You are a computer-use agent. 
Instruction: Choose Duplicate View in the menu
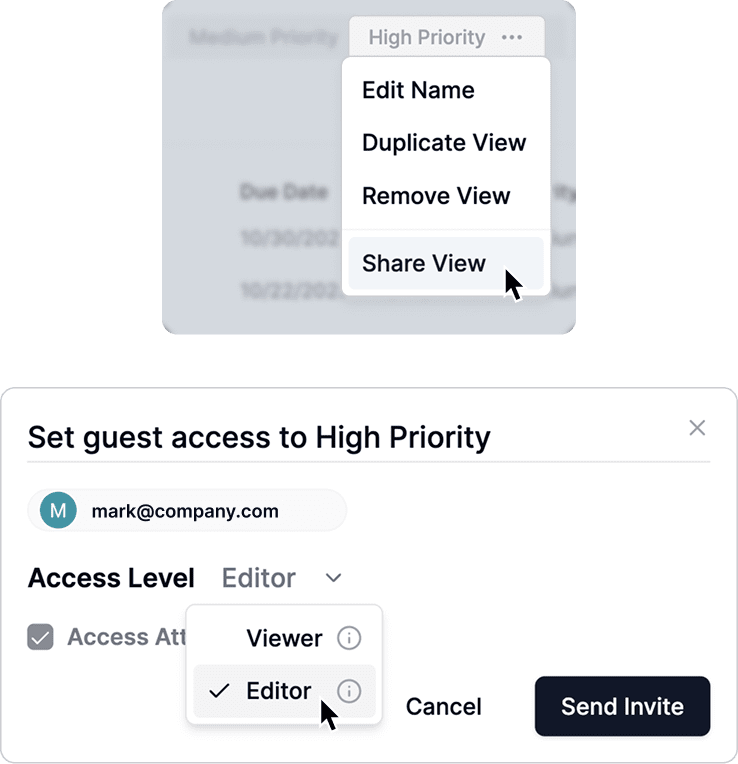click(x=444, y=143)
